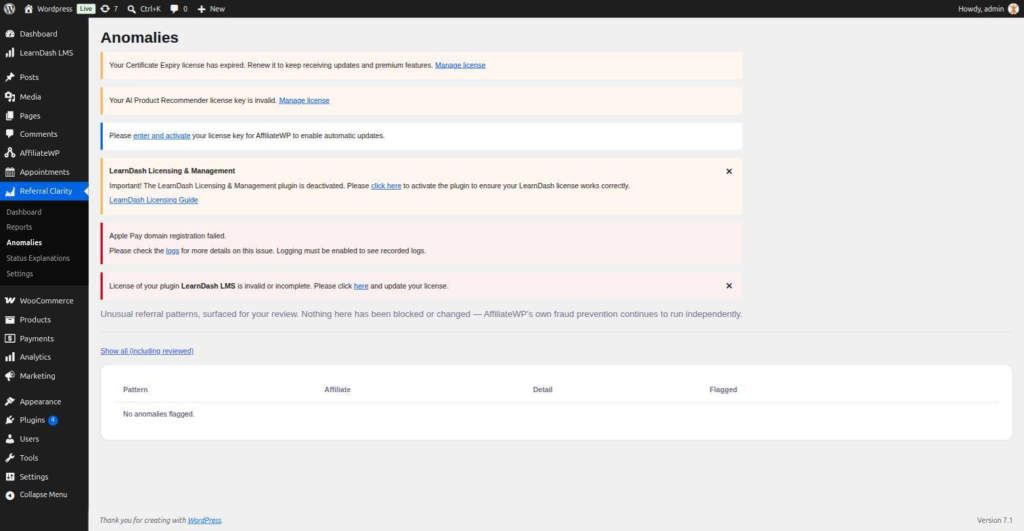The width and height of the screenshot is (1024, 531).
Task: Open the WordPress footer link
Action: pos(204,521)
